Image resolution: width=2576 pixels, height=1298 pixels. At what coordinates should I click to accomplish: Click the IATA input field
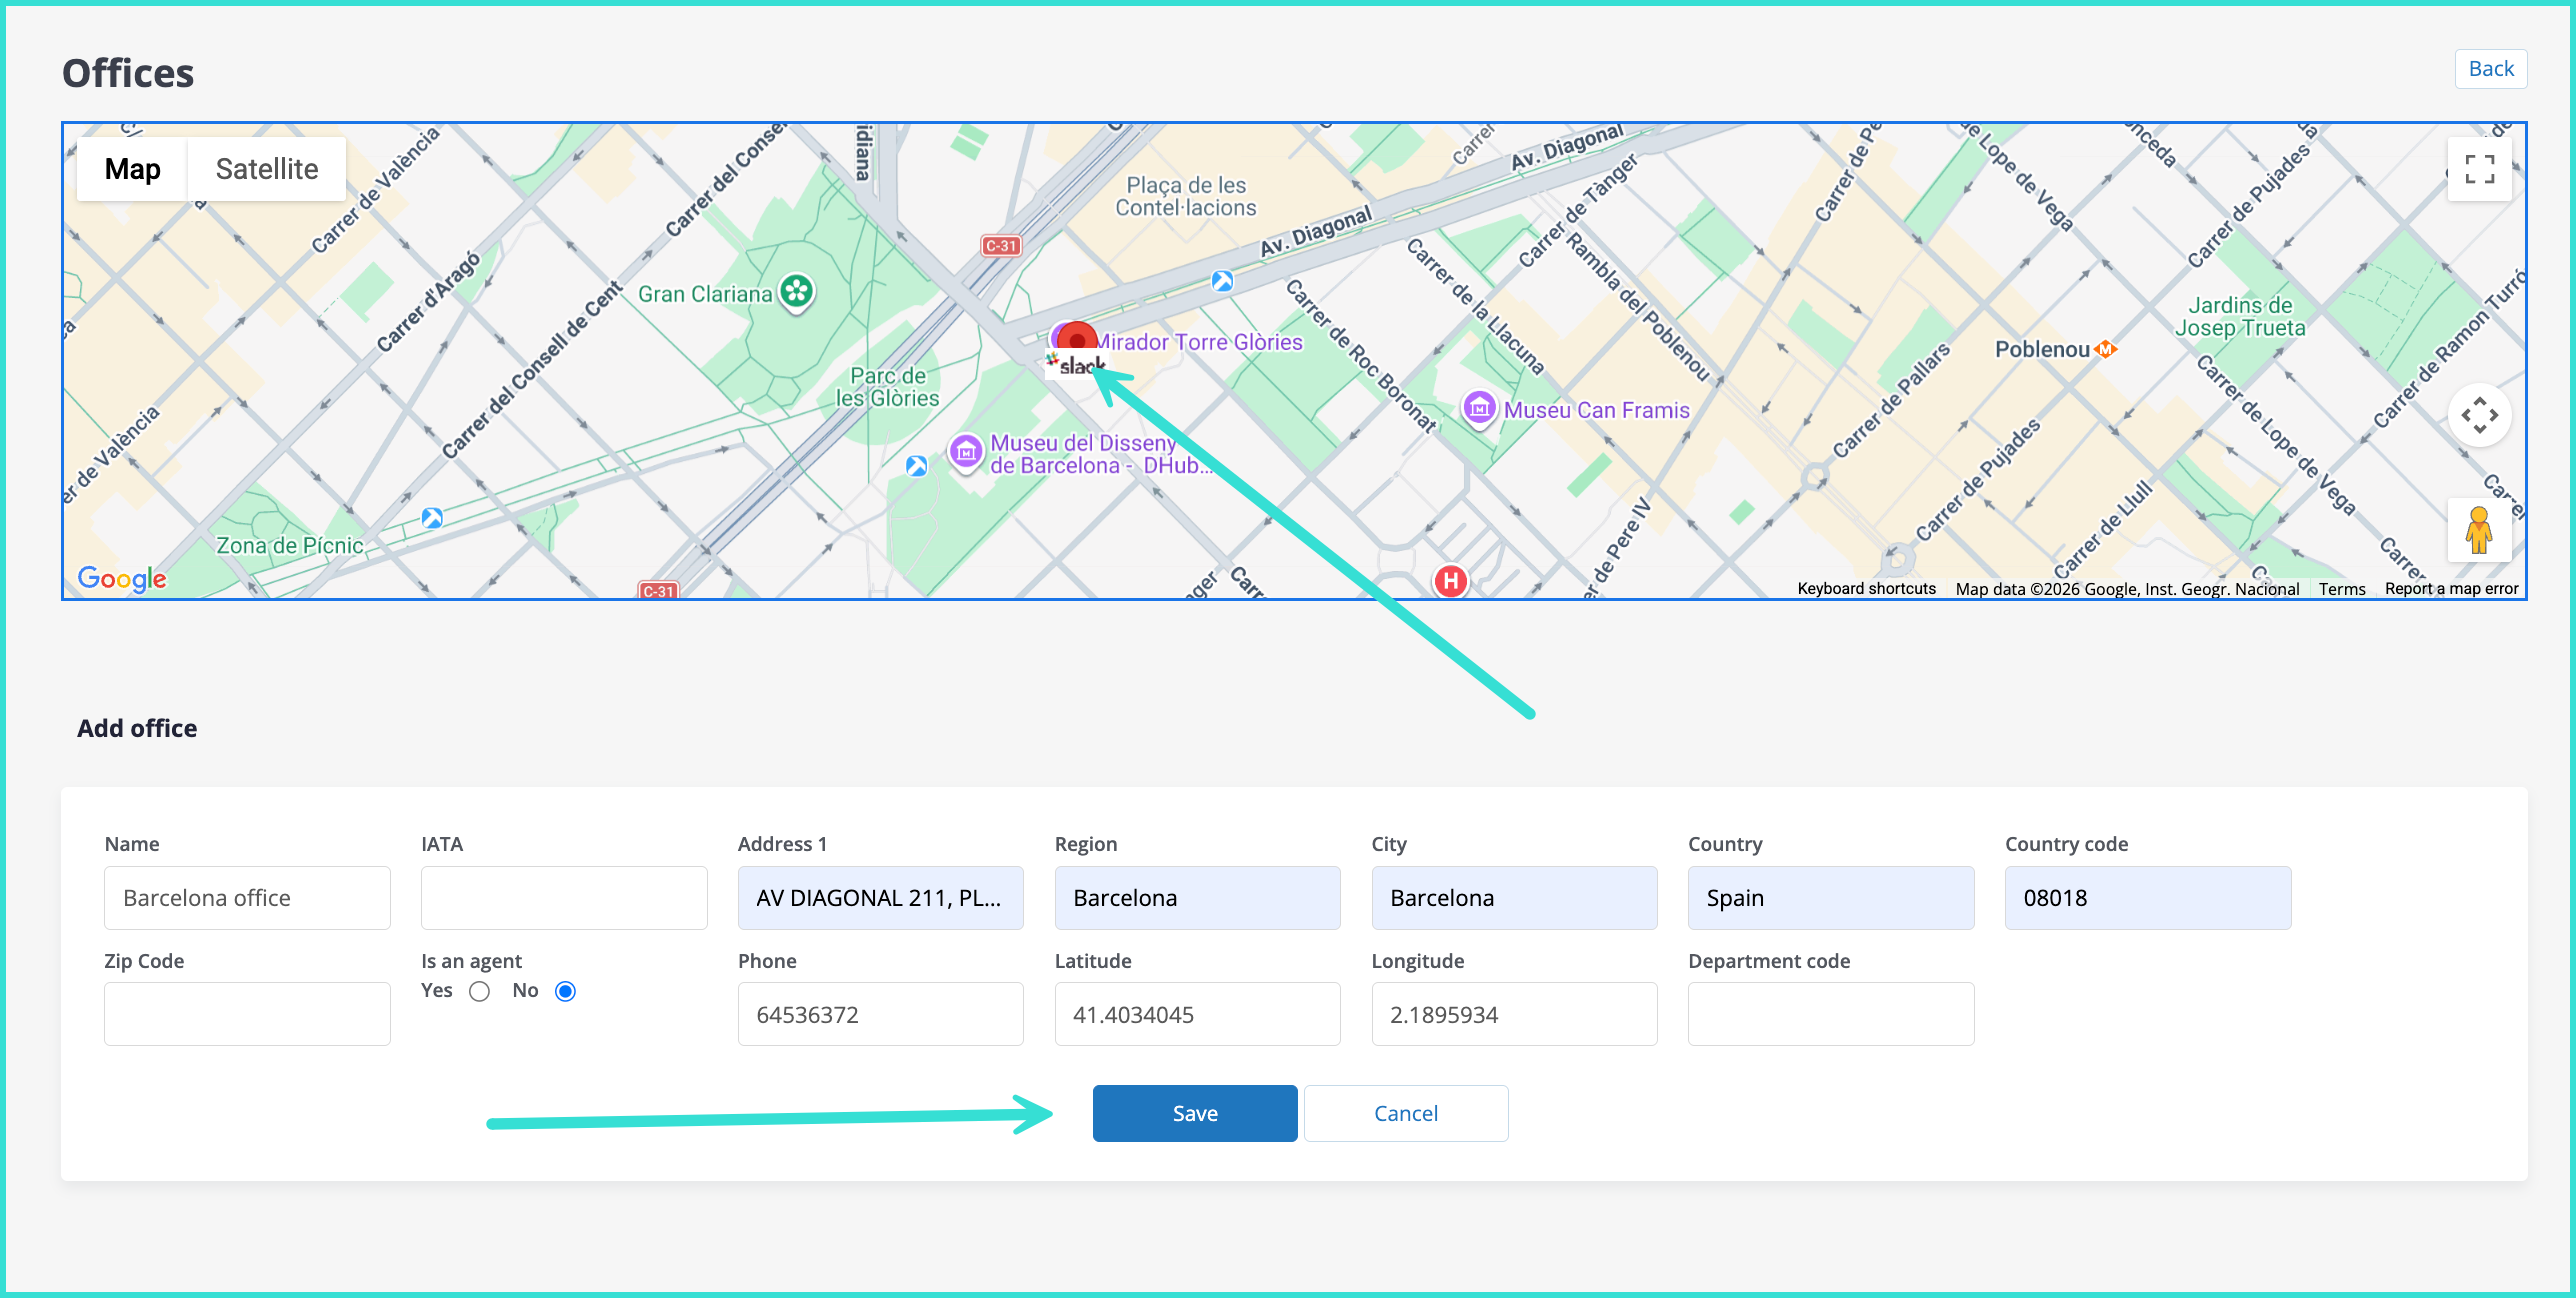tap(564, 898)
